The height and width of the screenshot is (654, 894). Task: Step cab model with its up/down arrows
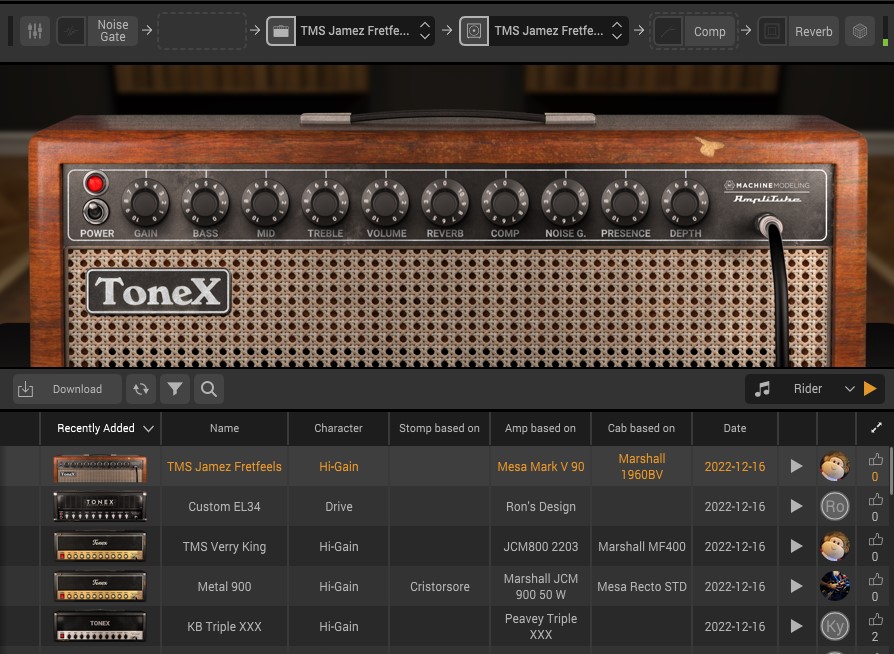point(617,31)
